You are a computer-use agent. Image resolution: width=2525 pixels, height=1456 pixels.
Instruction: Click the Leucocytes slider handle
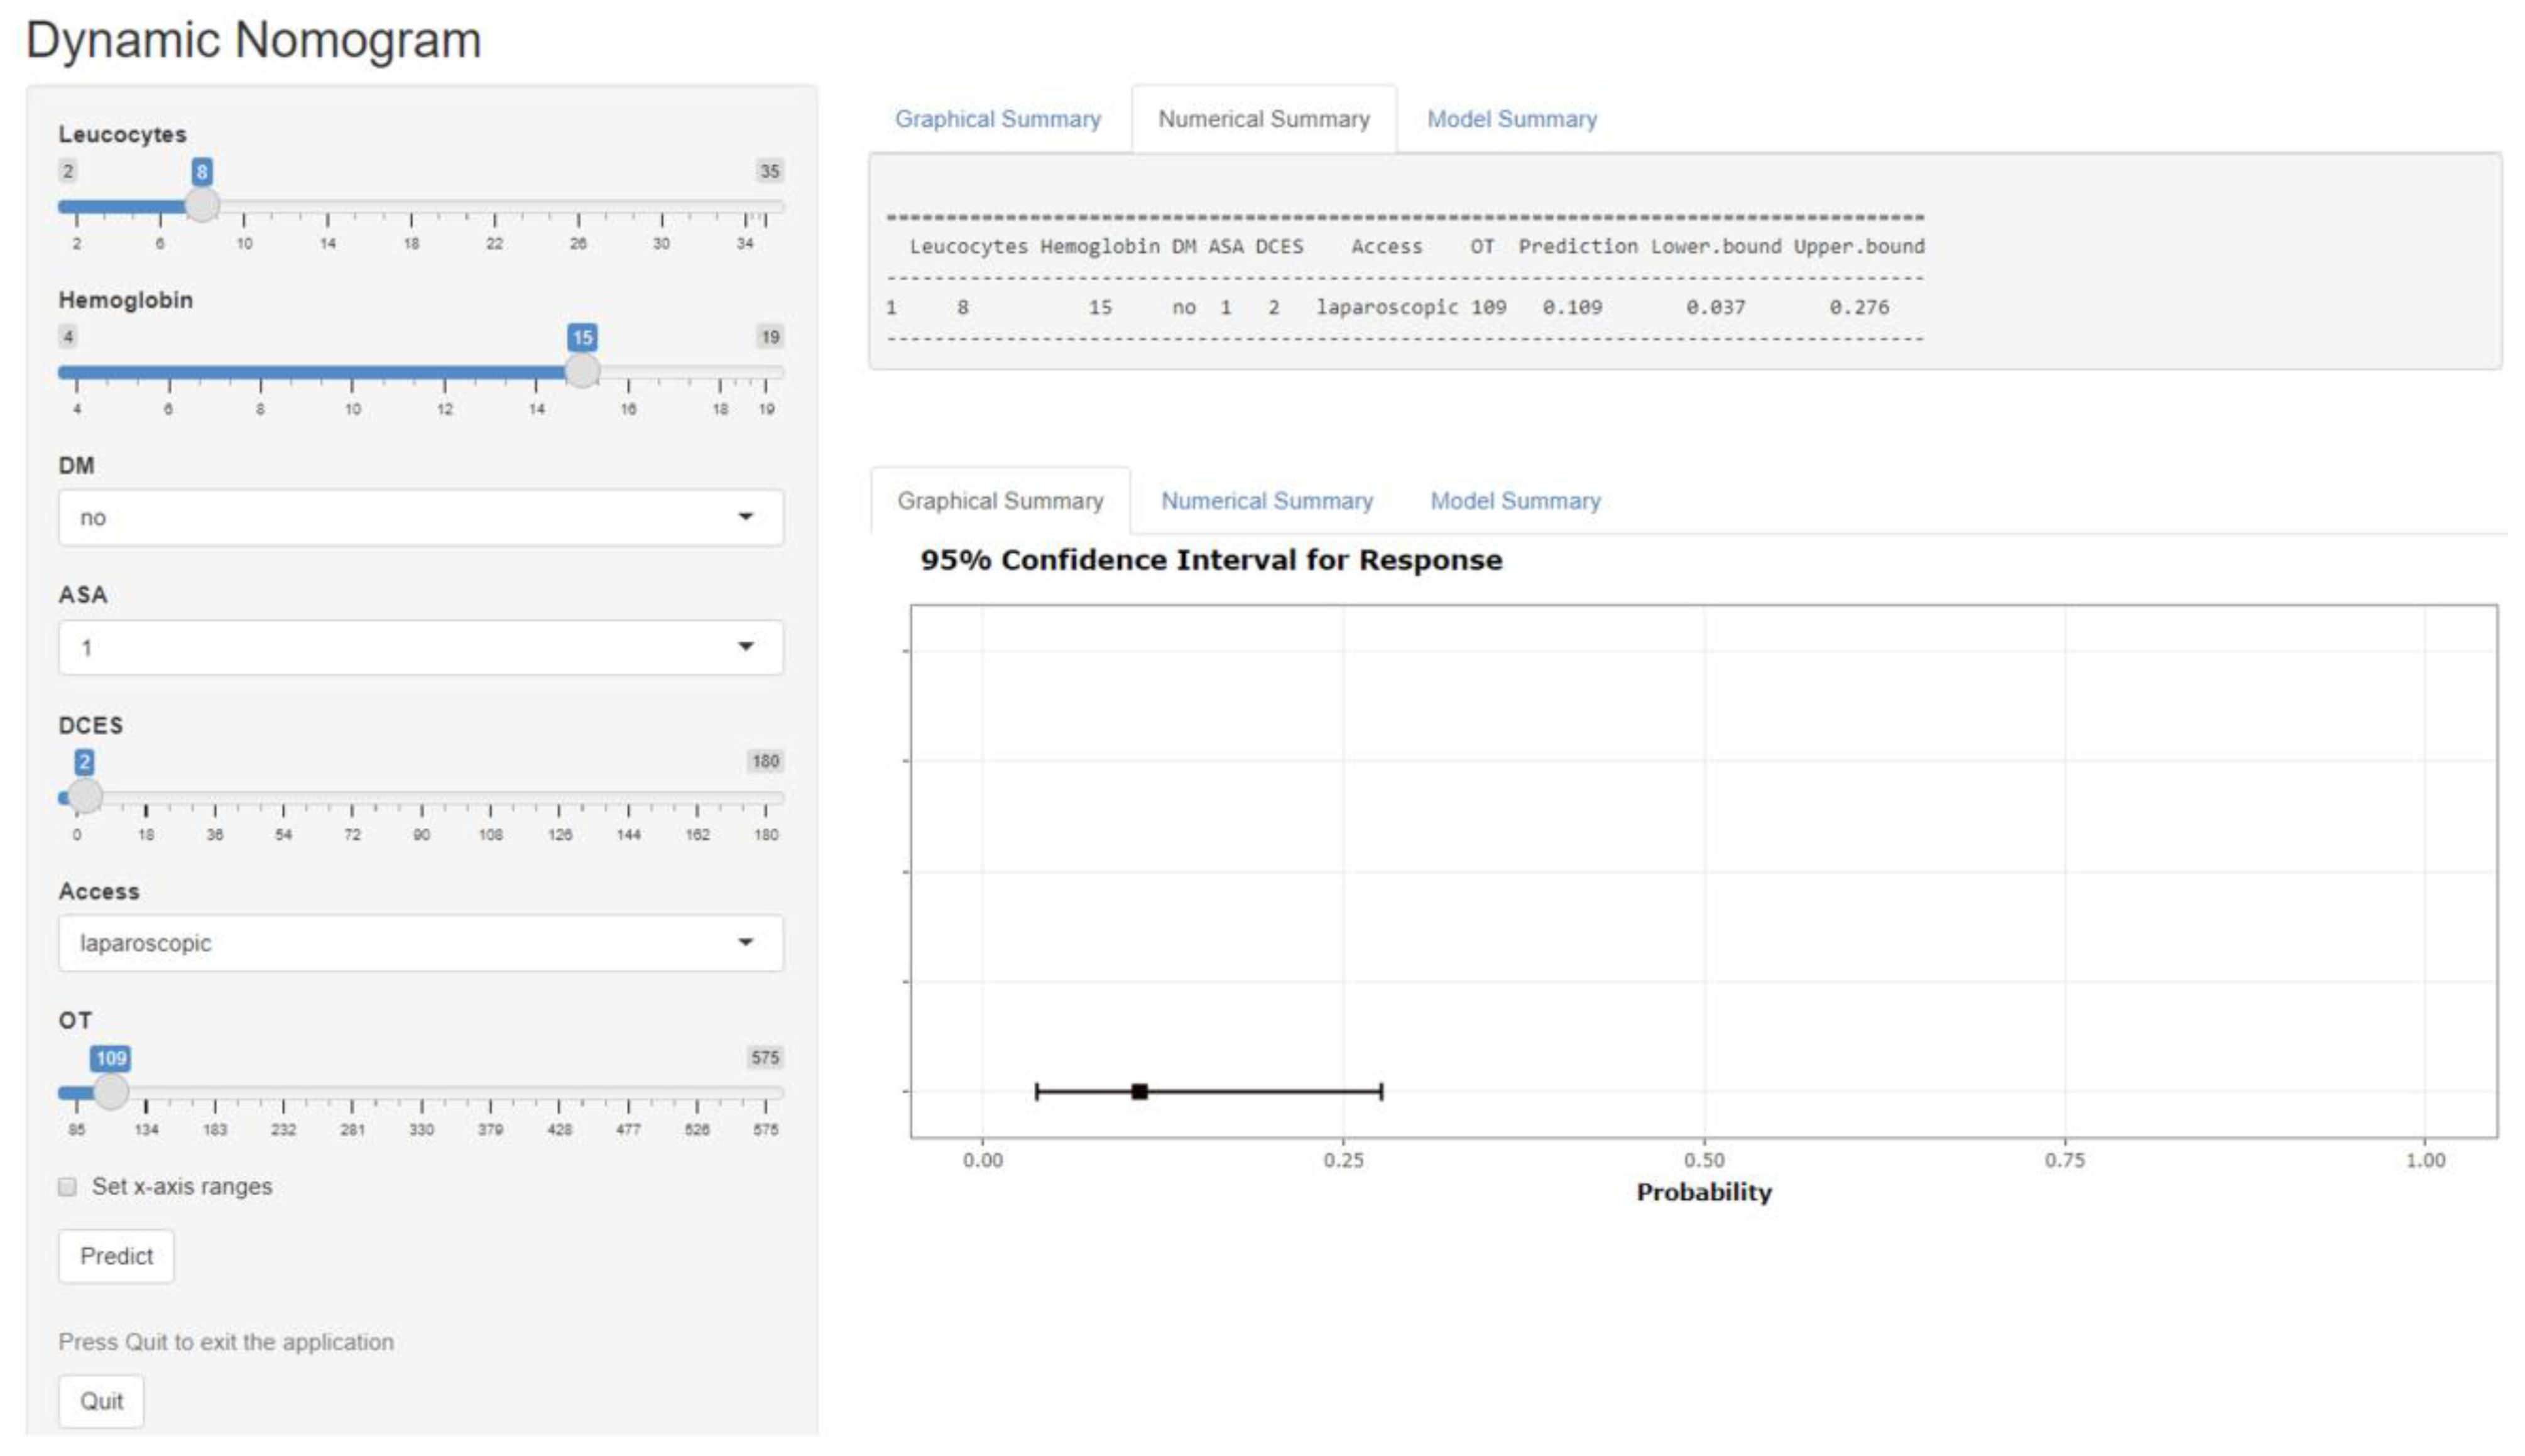click(x=202, y=205)
